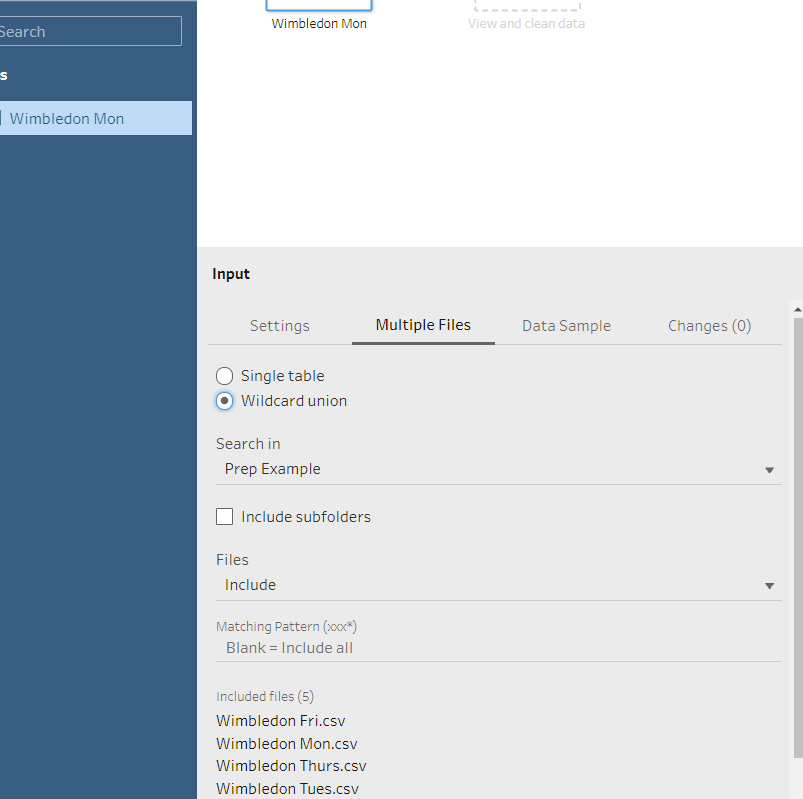Click Wimbledon Tues.csv in included files

click(x=287, y=789)
